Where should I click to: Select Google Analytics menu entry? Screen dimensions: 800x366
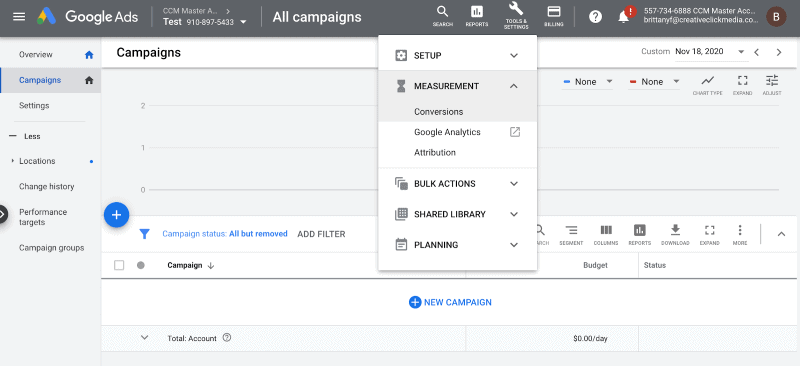[x=447, y=132]
